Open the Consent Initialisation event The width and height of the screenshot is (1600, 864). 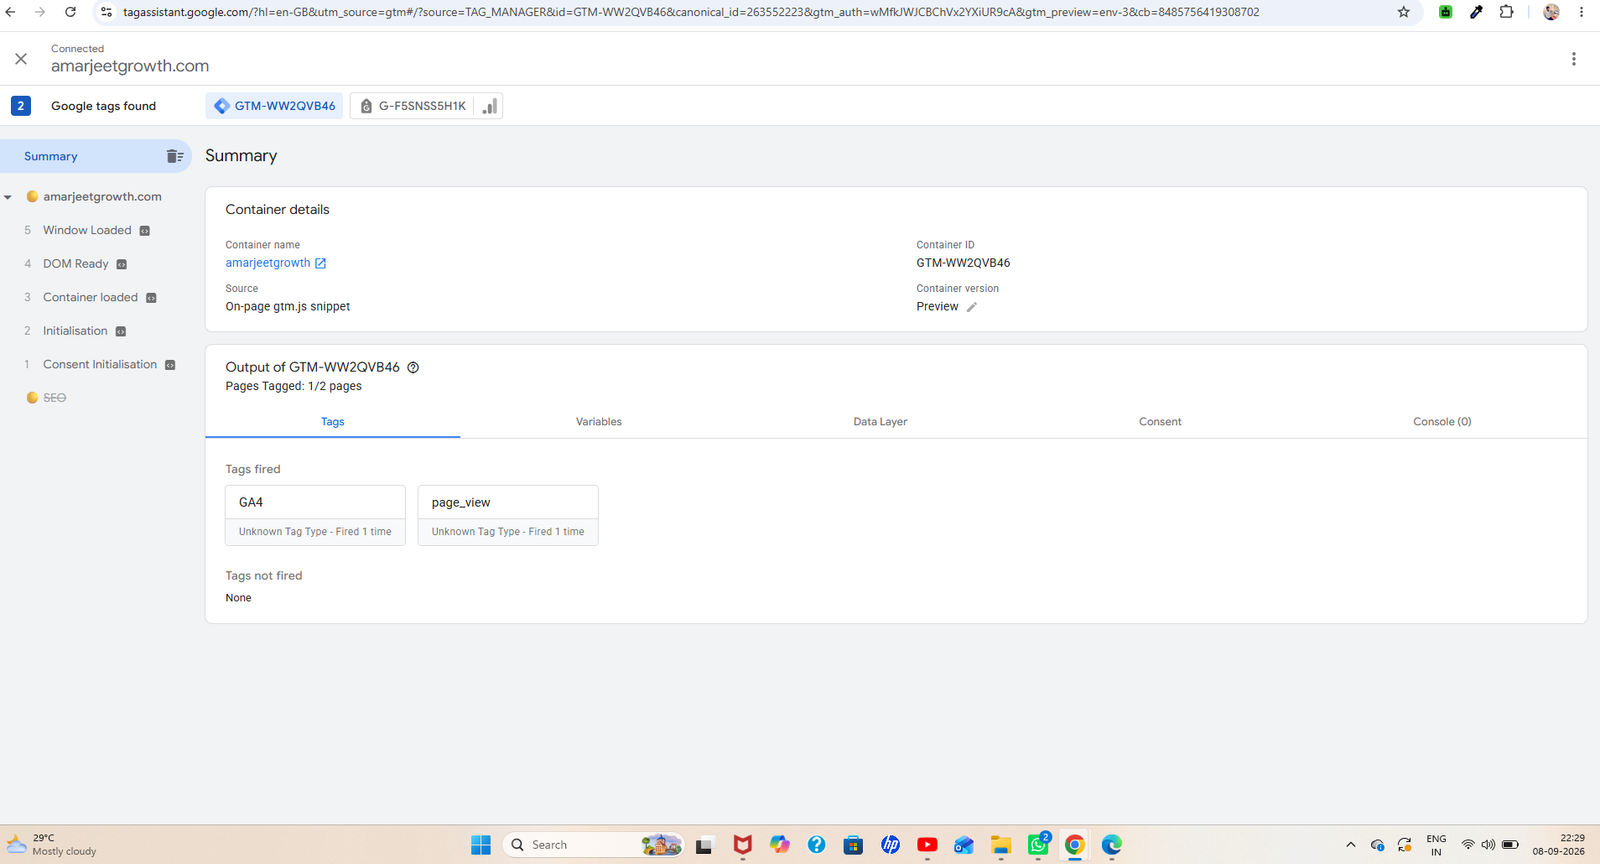coord(100,364)
